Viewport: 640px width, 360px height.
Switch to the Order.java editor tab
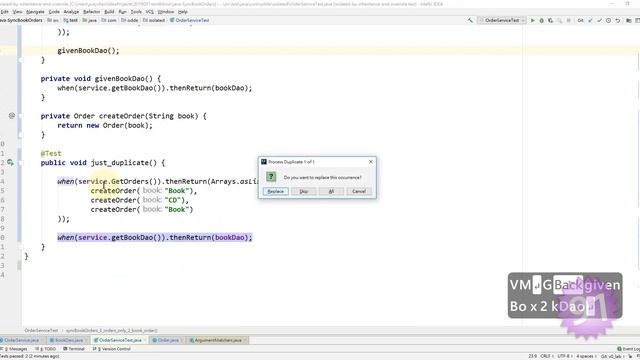(x=166, y=340)
